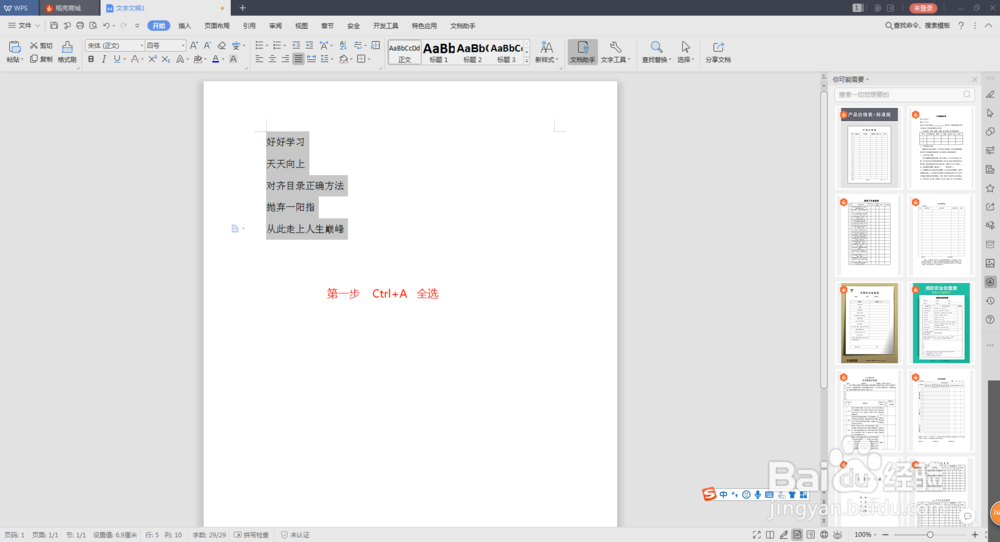Open the Select (选择) dropdown

pos(685,51)
